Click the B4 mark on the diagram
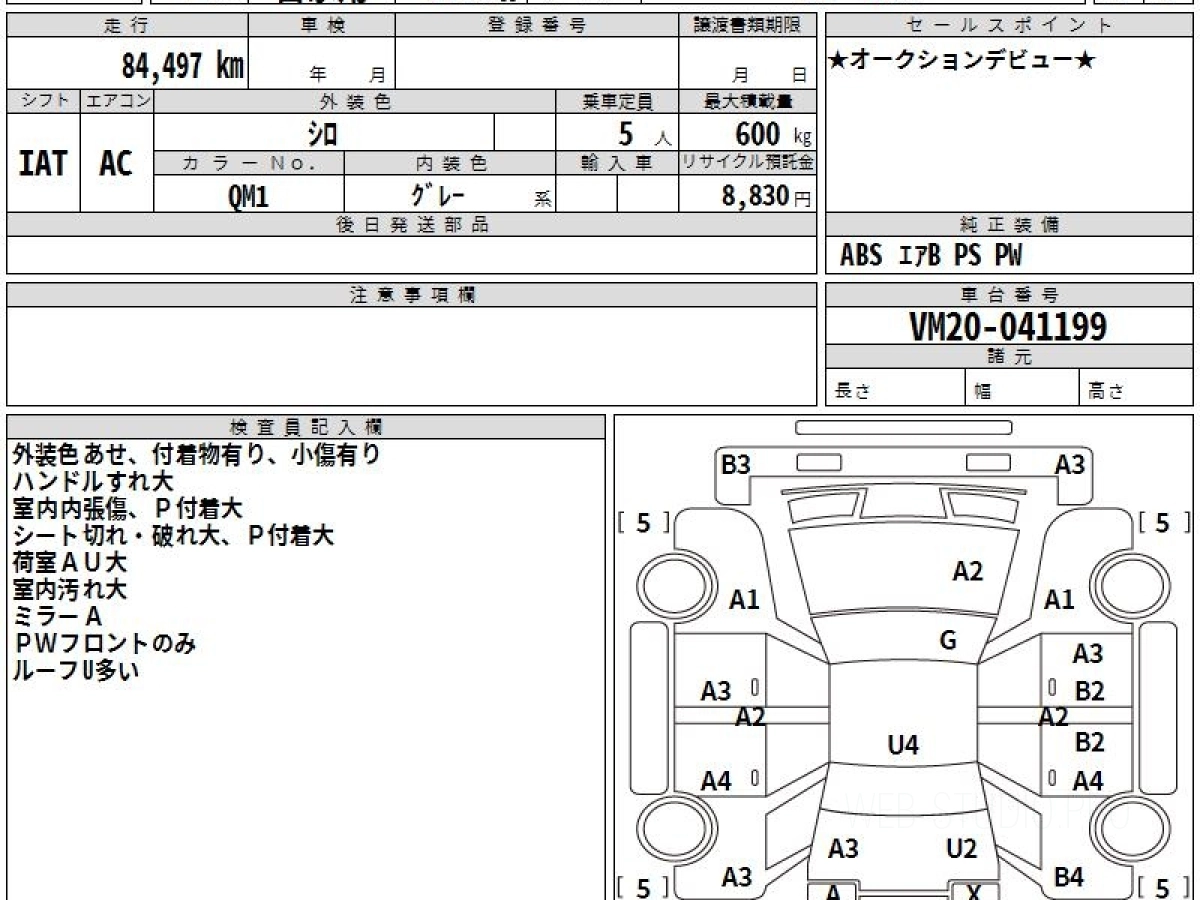The image size is (1200, 900). [1069, 877]
